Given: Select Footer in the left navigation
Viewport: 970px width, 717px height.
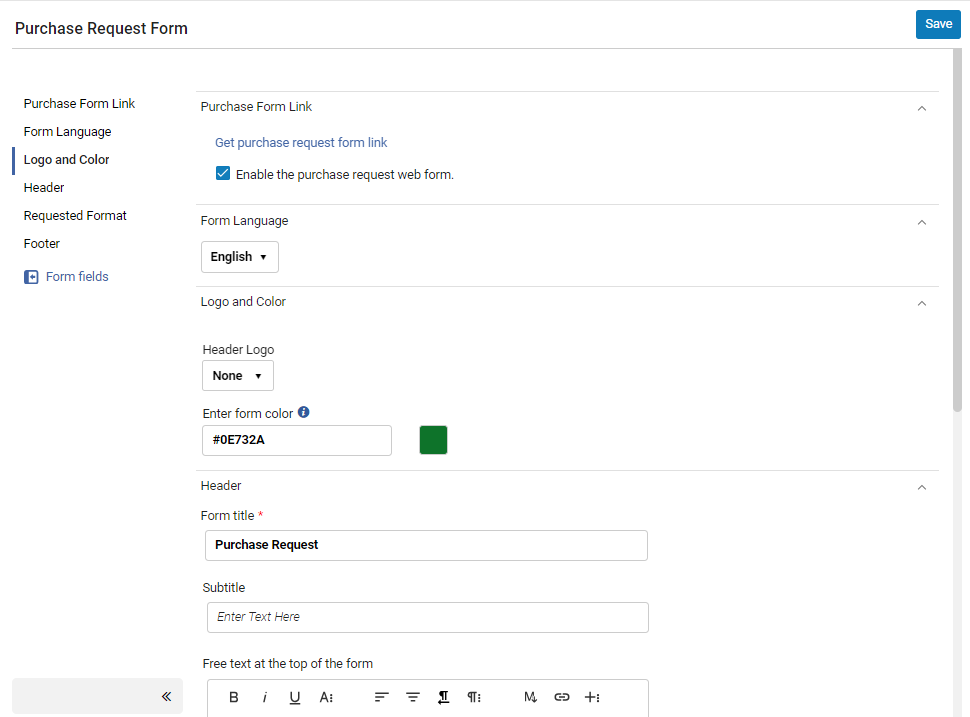Looking at the screenshot, I should [42, 244].
